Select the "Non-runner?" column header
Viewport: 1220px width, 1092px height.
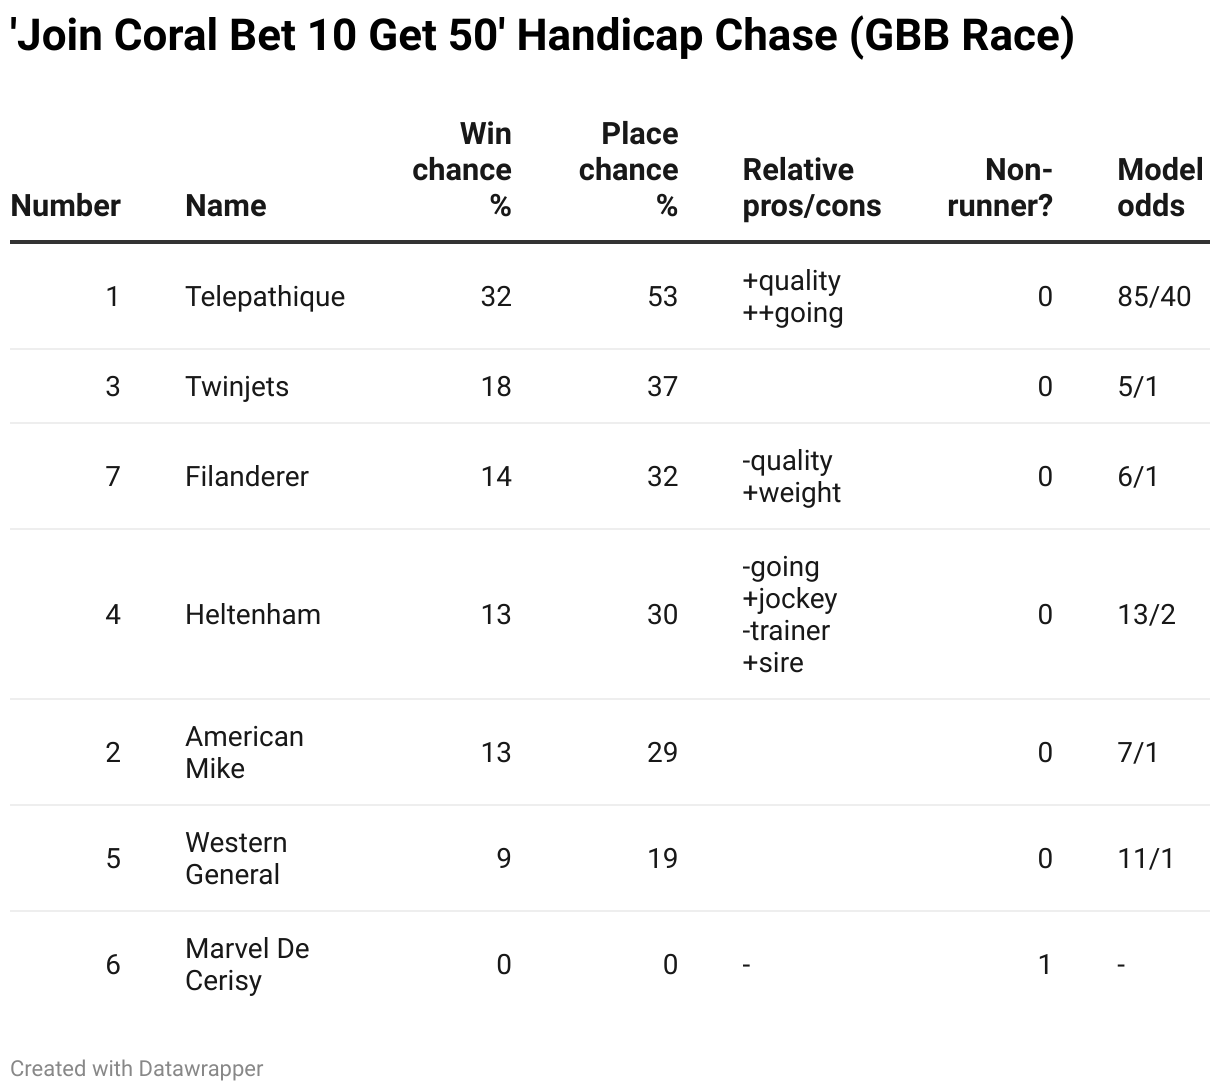coord(1000,188)
